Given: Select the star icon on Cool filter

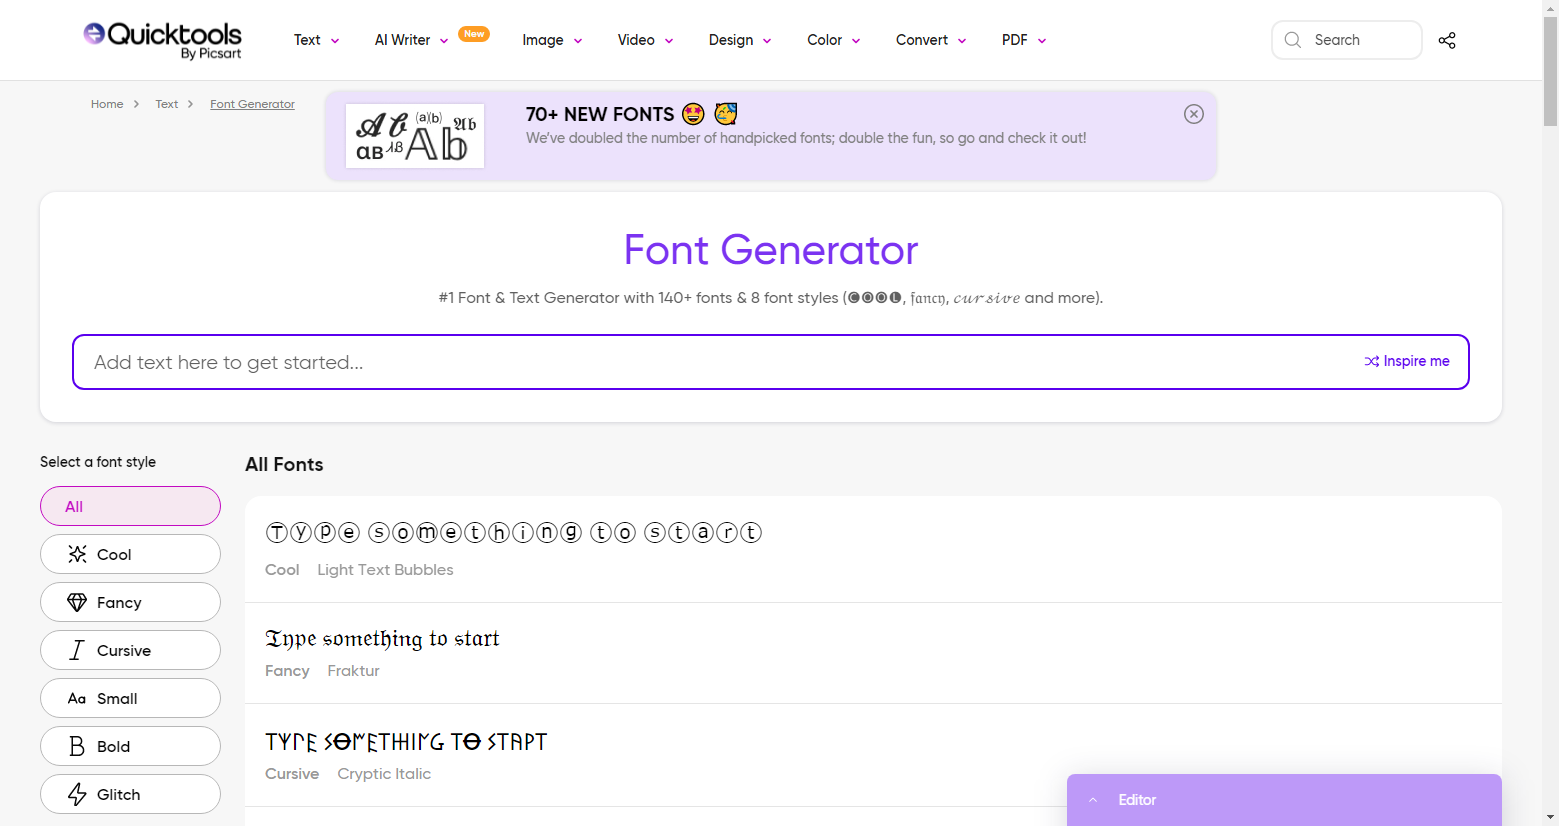Looking at the screenshot, I should [77, 553].
